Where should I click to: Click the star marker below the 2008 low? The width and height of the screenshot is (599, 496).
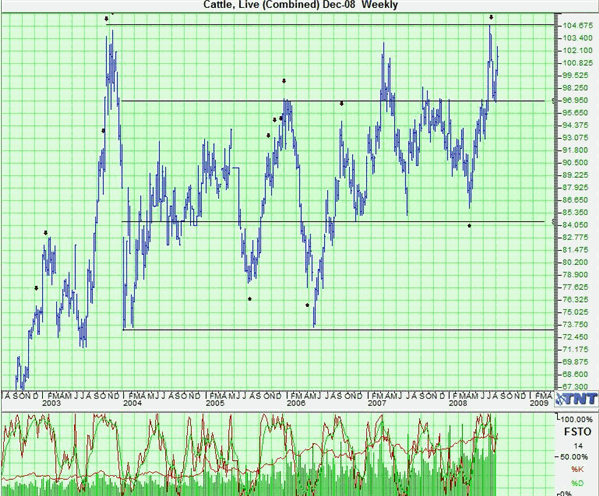point(469,226)
